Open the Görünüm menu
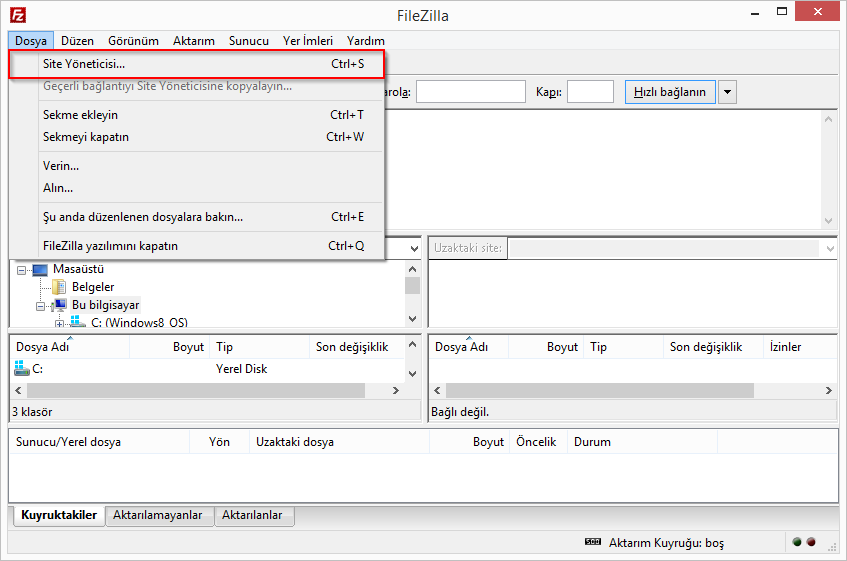The image size is (847, 561). pyautogui.click(x=133, y=40)
